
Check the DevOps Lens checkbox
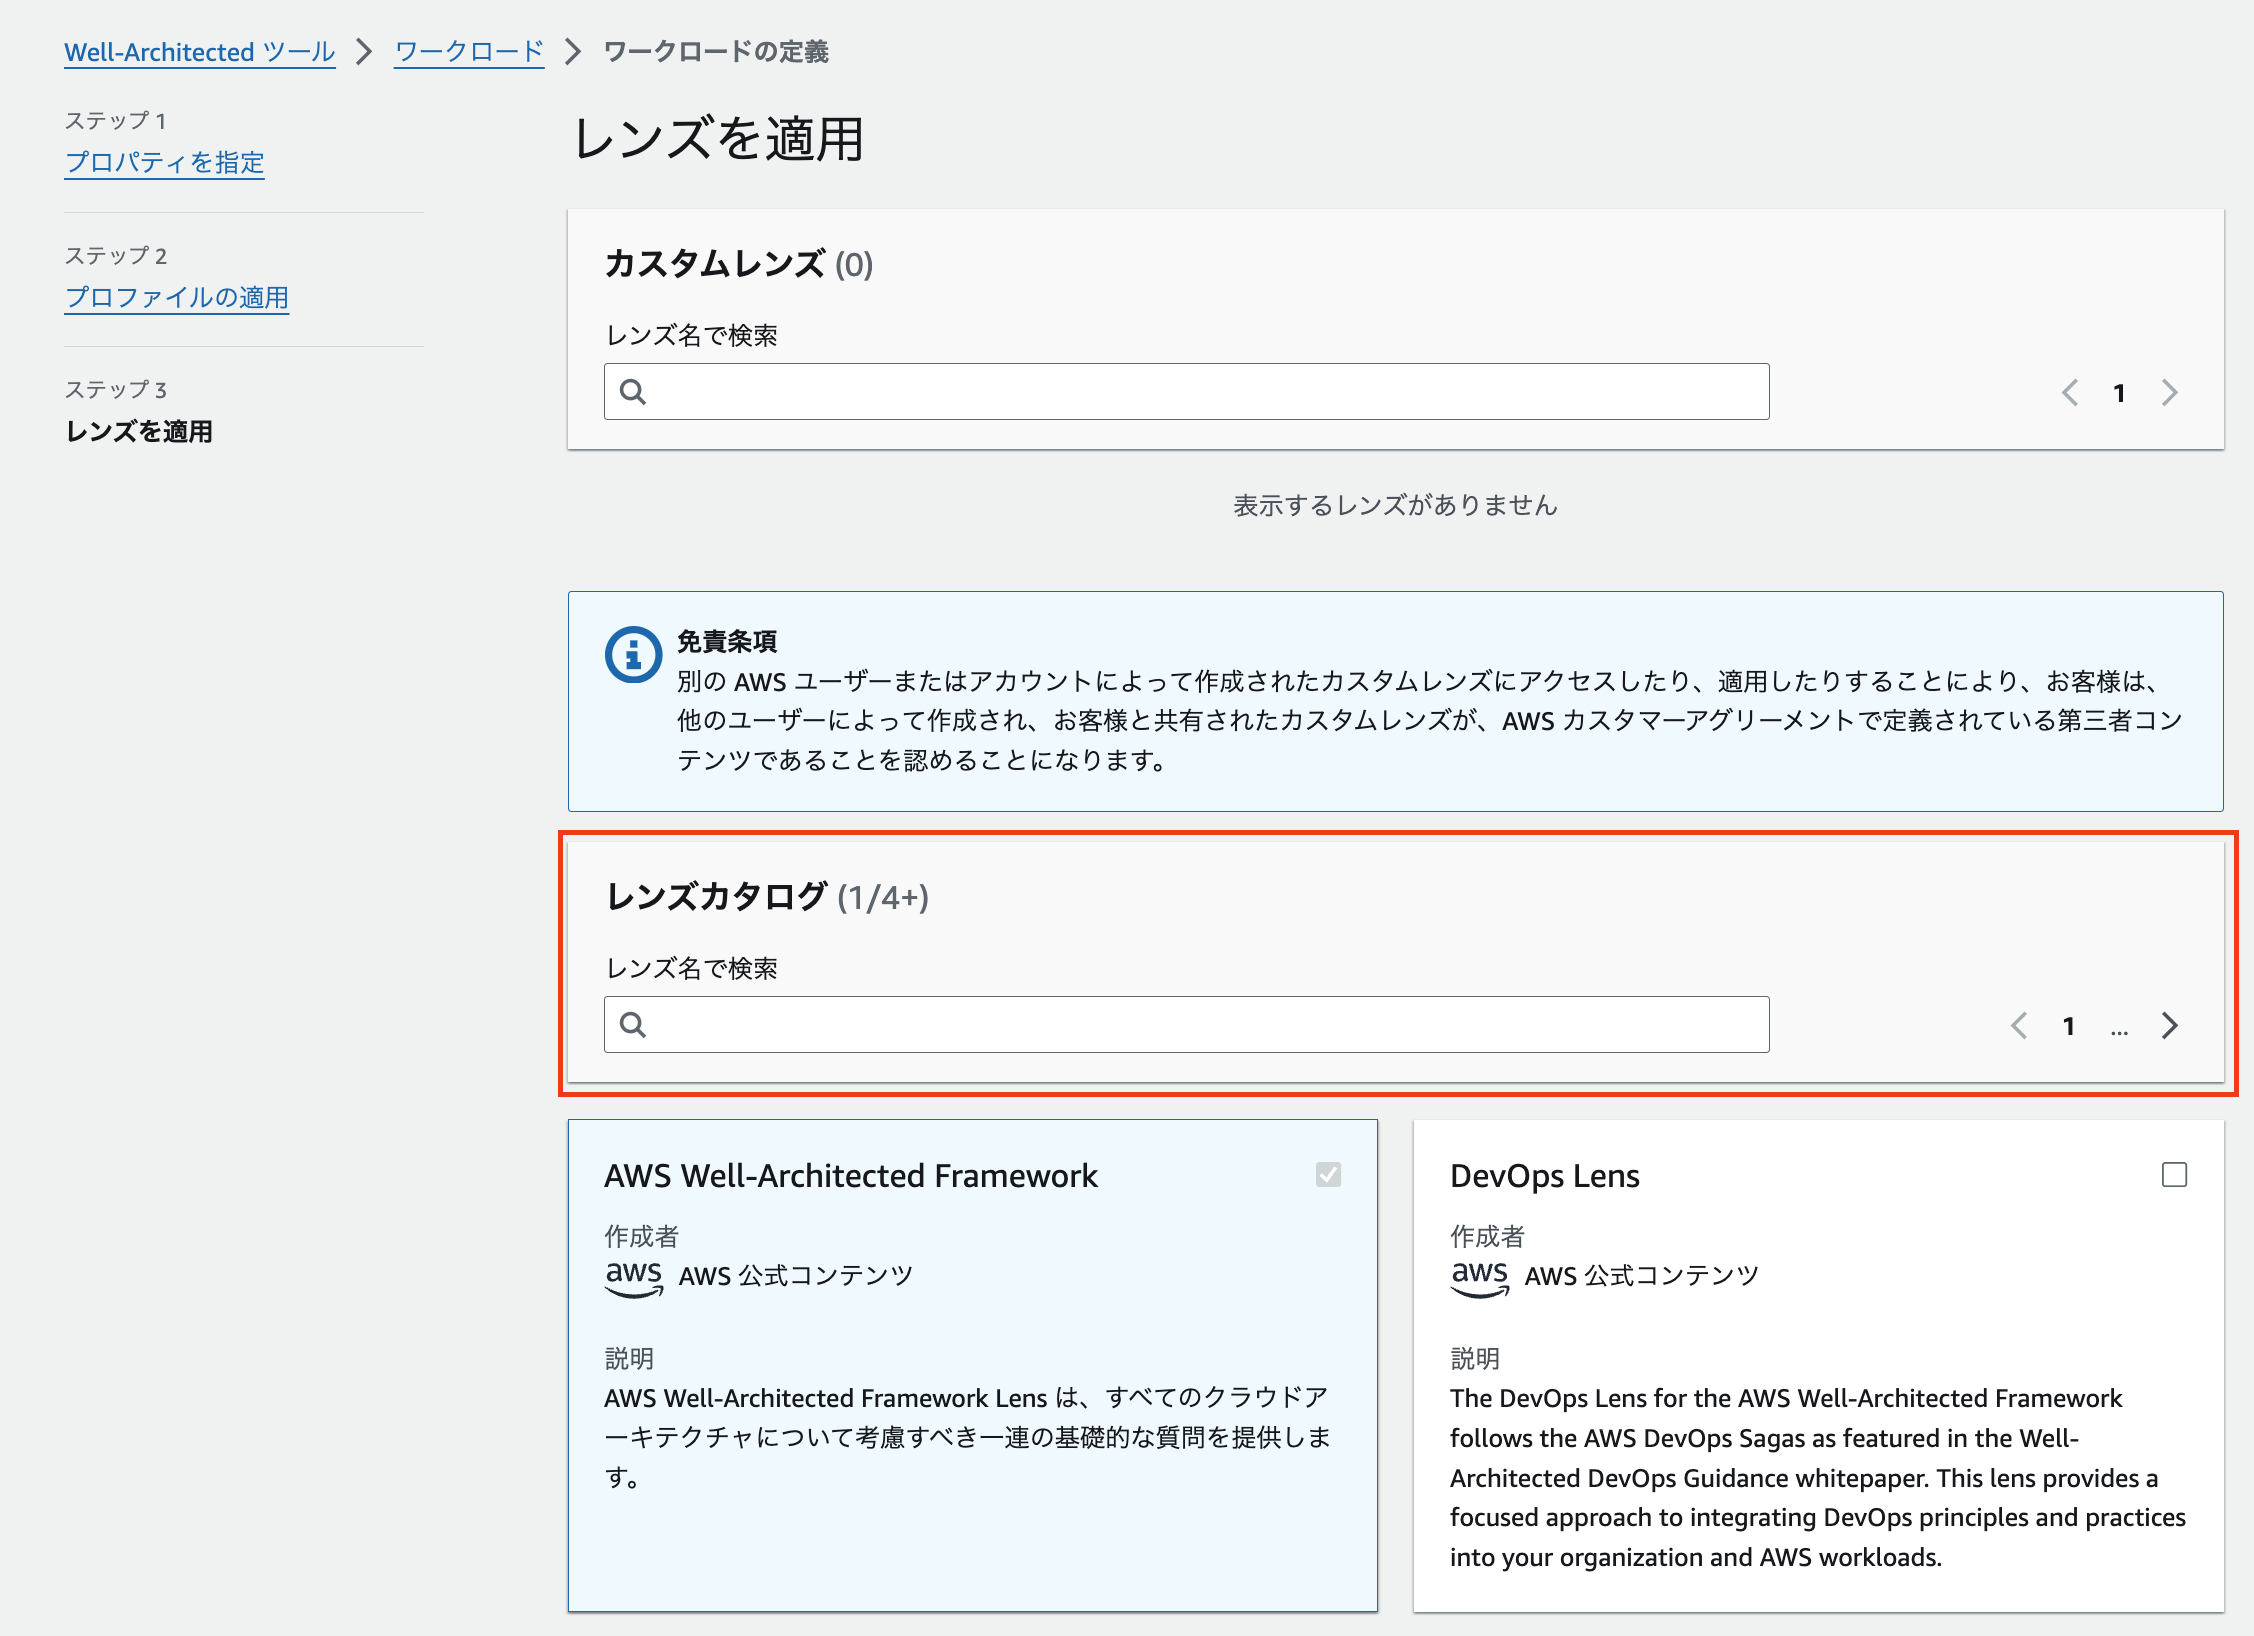coord(2174,1174)
